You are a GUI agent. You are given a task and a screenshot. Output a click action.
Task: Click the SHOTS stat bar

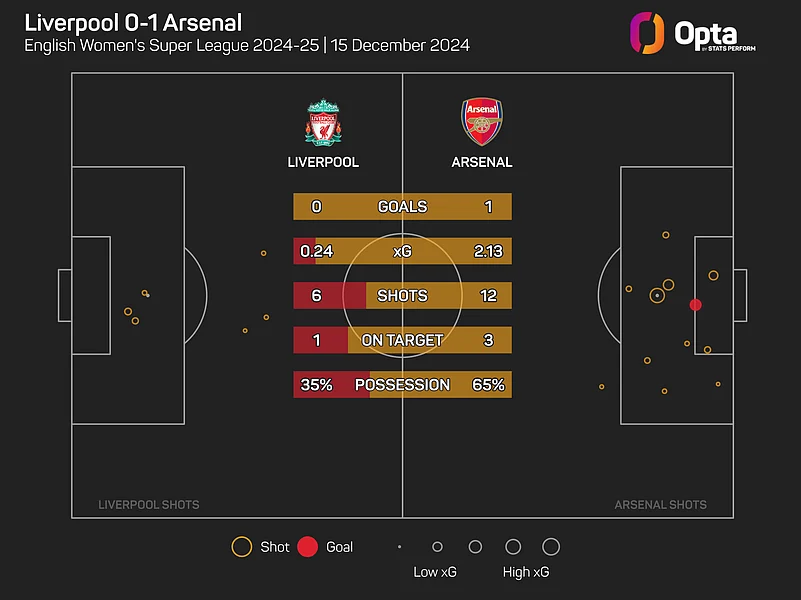[402, 296]
